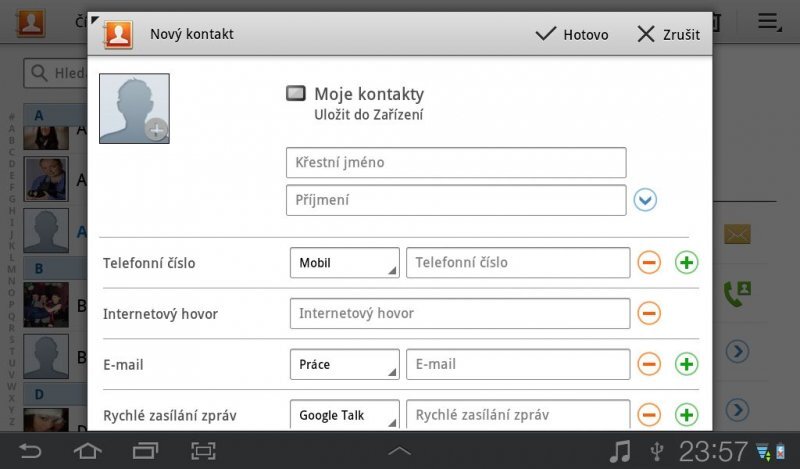Tap the battery status icon in system bar
Image resolution: width=800 pixels, height=469 pixels.
point(780,452)
